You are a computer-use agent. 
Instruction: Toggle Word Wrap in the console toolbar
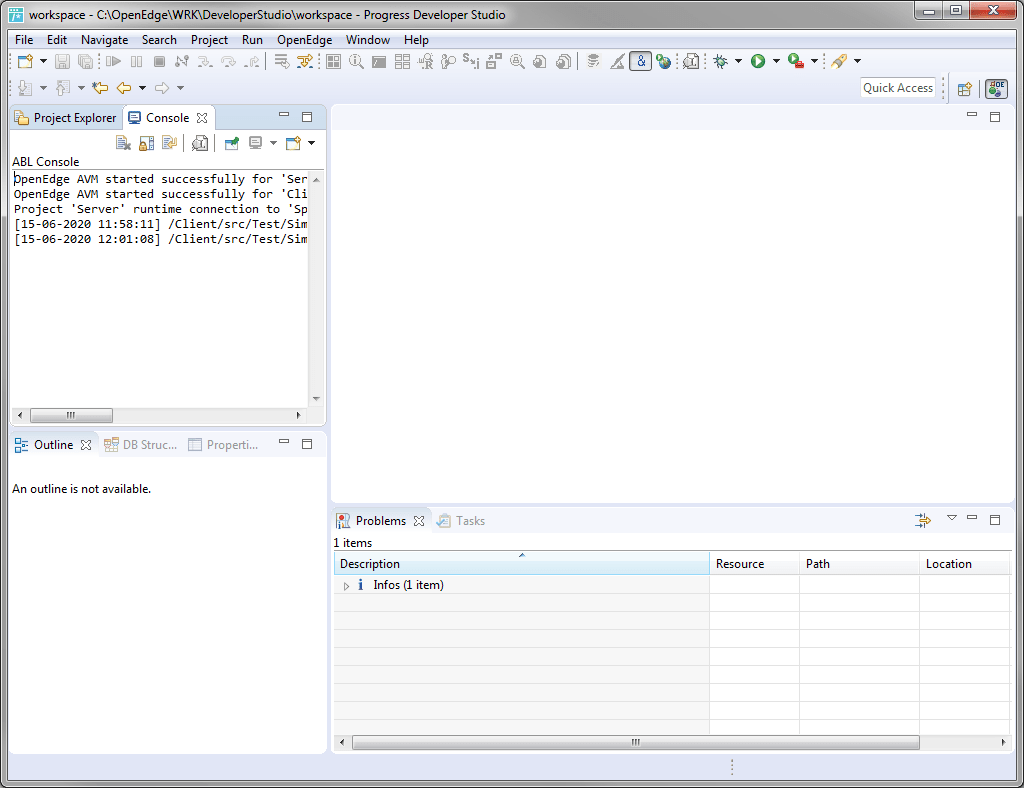tap(170, 143)
